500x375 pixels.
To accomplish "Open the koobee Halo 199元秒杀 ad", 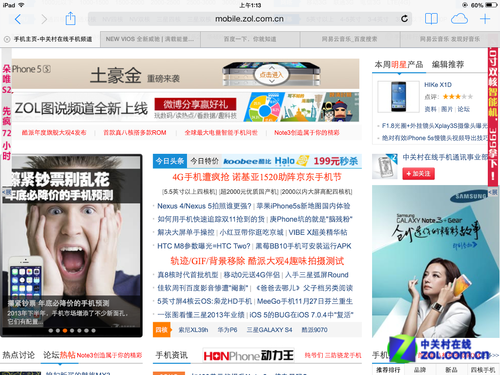I will [x=291, y=161].
